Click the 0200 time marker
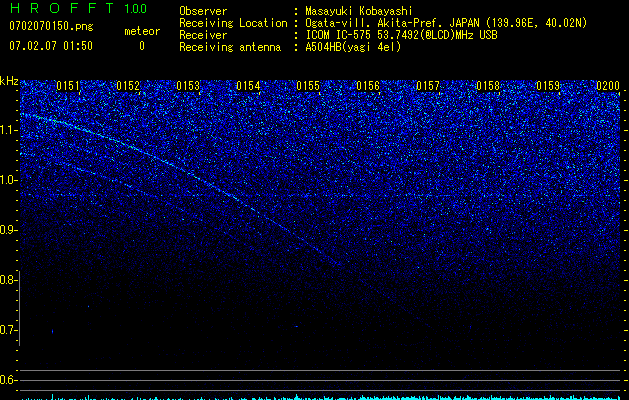 pyautogui.click(x=608, y=85)
